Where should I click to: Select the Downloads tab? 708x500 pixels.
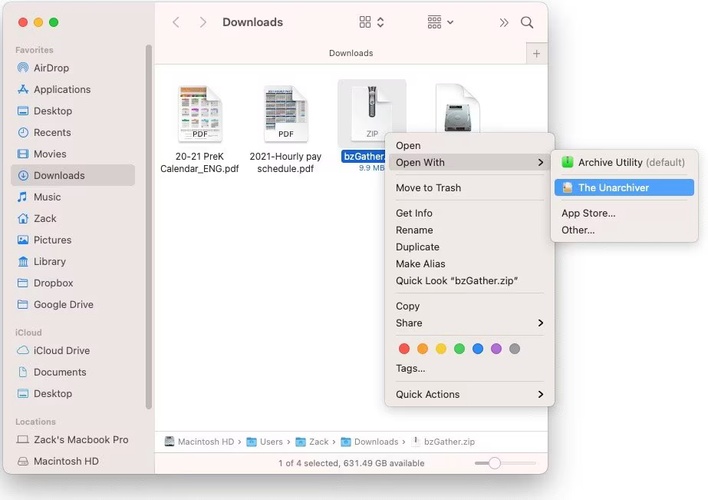tap(351, 53)
